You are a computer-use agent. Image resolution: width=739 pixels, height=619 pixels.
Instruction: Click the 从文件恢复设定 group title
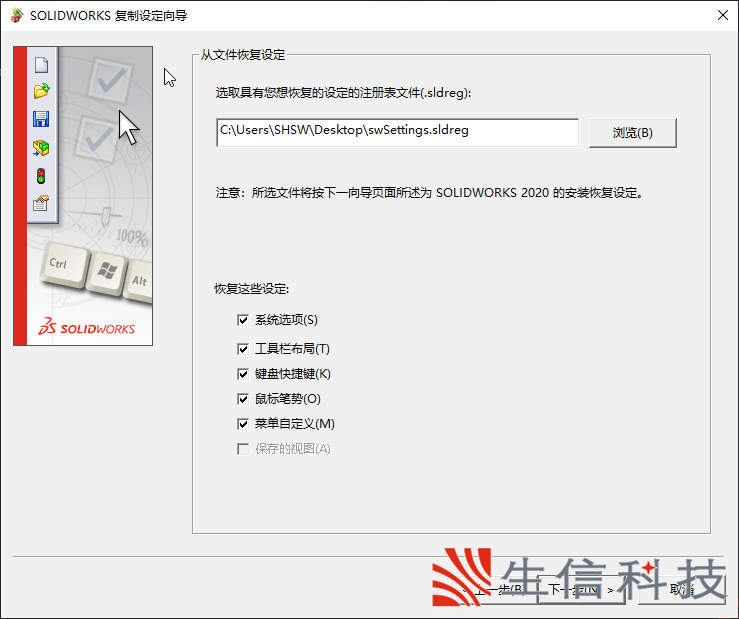(x=243, y=55)
